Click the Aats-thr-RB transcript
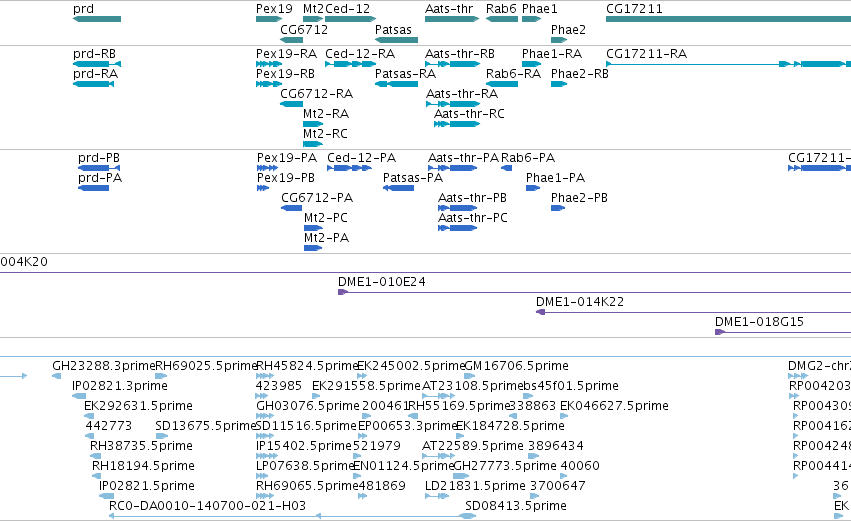 (x=453, y=64)
